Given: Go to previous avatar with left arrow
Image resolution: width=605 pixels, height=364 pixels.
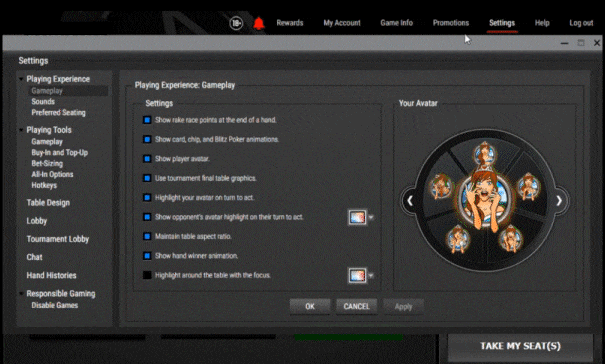Looking at the screenshot, I should 410,200.
